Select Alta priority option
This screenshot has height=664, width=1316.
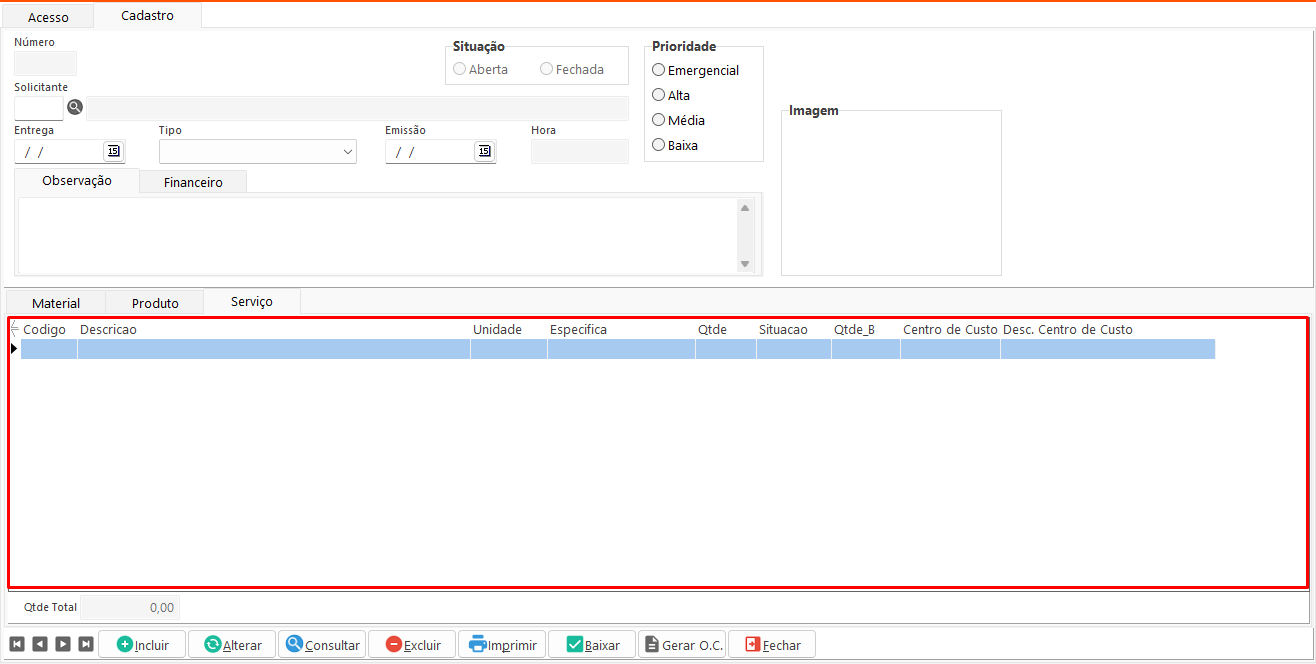pyautogui.click(x=658, y=95)
